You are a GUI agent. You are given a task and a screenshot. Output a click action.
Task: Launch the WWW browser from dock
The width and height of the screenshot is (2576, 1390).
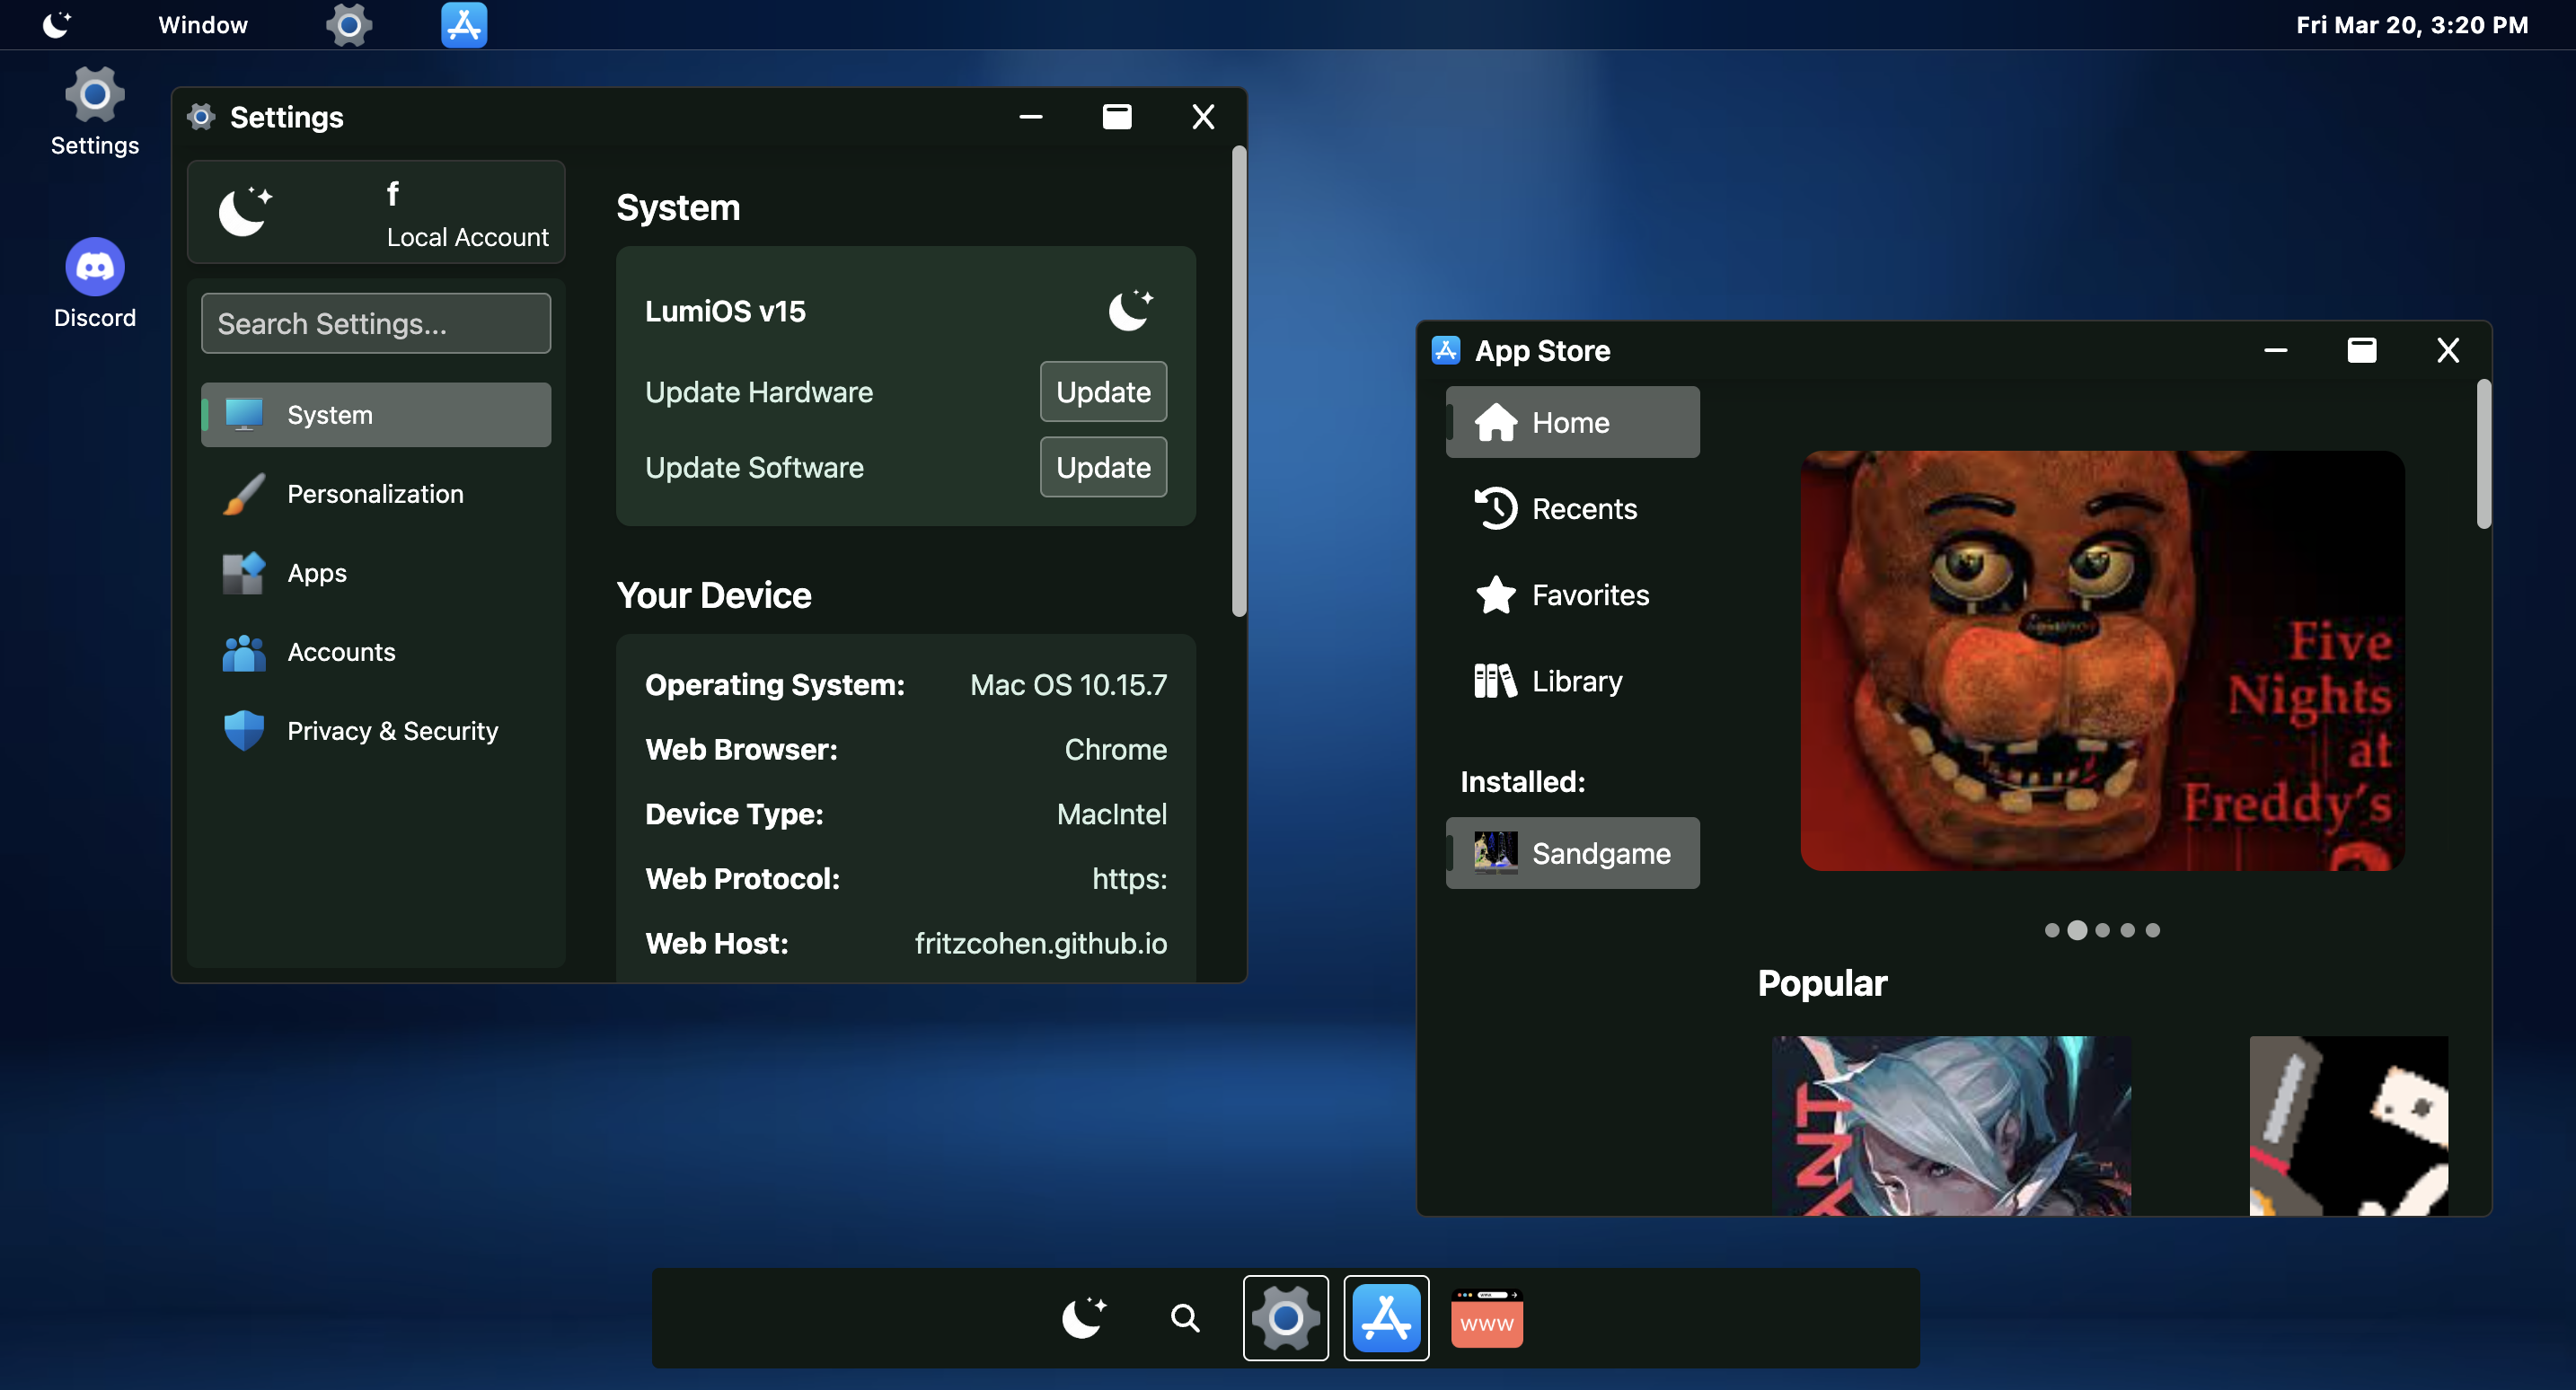pos(1486,1318)
